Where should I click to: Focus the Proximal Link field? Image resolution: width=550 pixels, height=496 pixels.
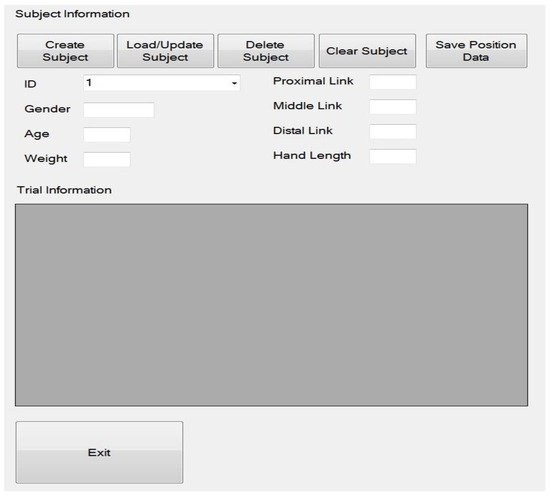(393, 82)
